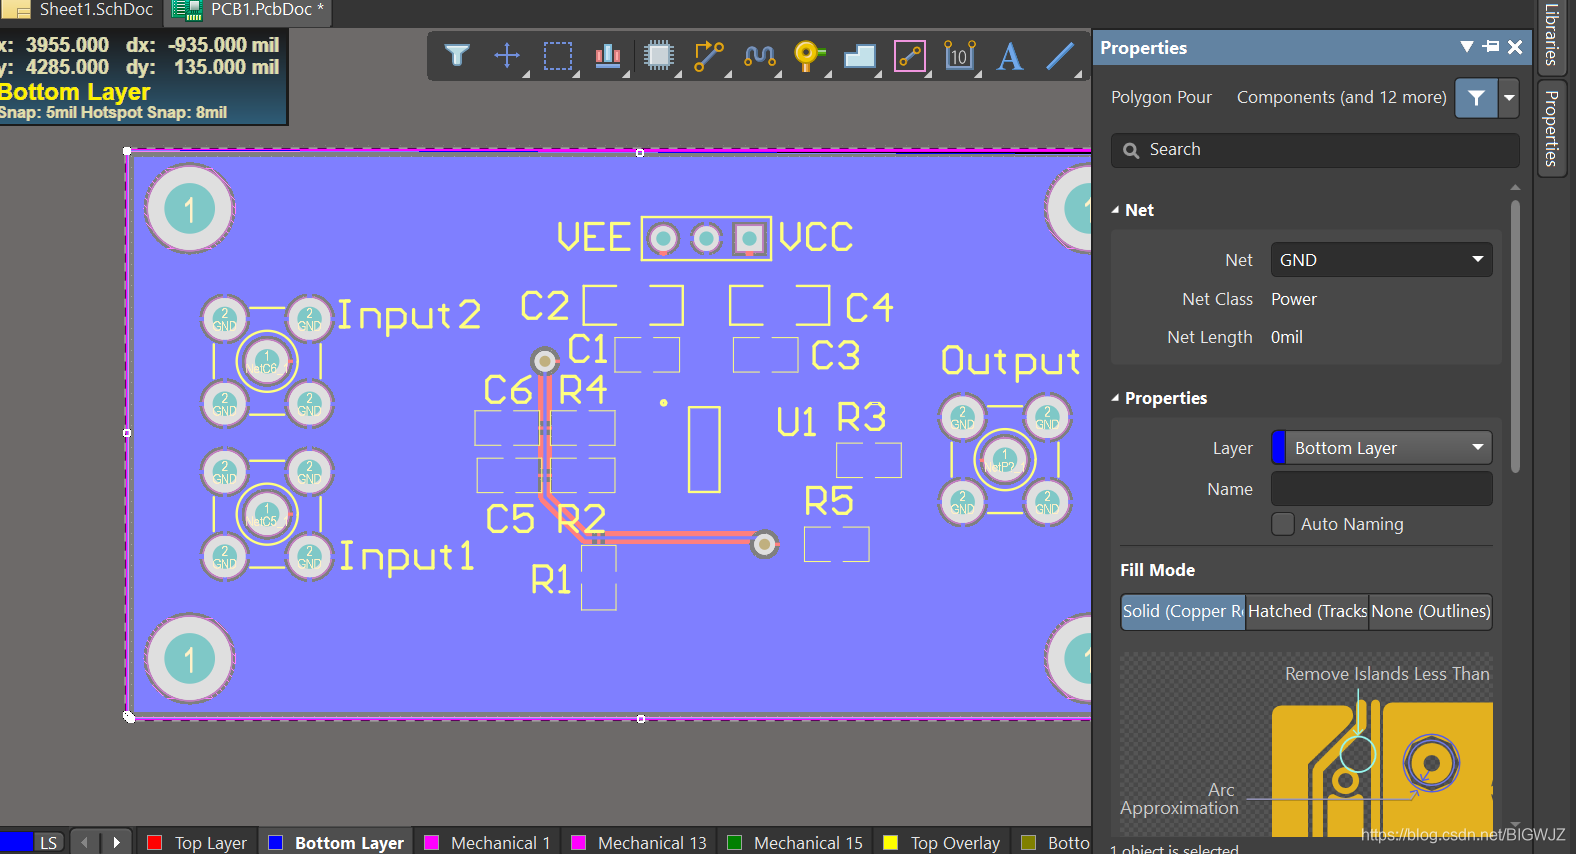Click the selection filter funnel toolbar icon
Image resolution: width=1576 pixels, height=854 pixels.
click(457, 55)
